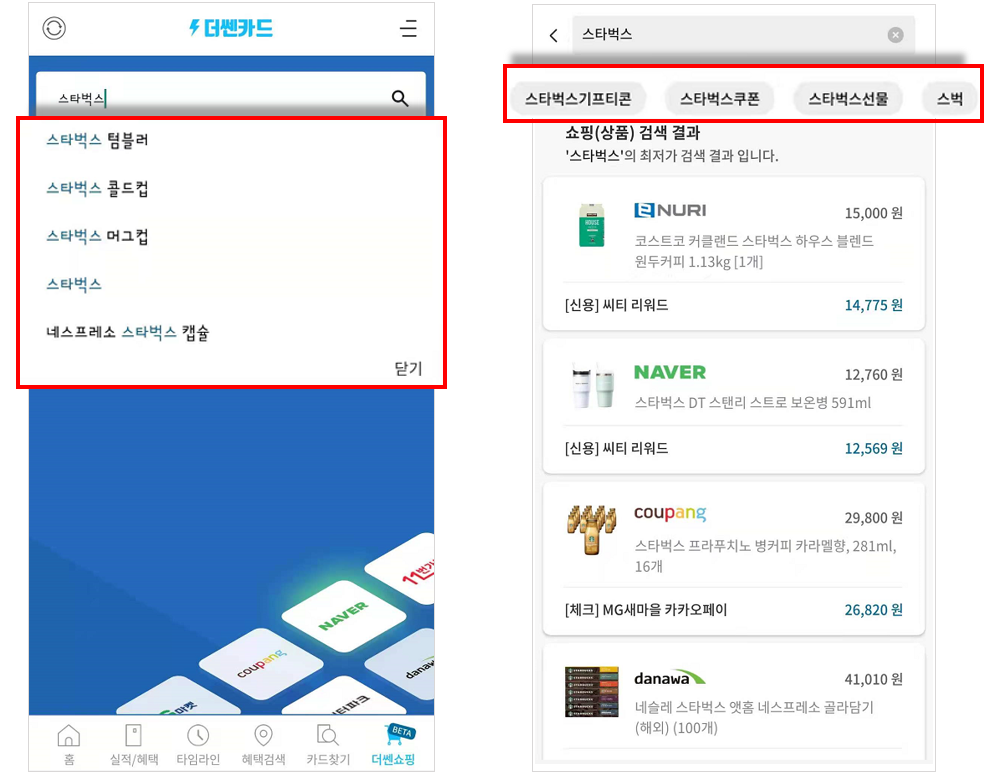Tap the 12,760 원 original price
Viewport: 992px width, 773px height.
point(874,375)
